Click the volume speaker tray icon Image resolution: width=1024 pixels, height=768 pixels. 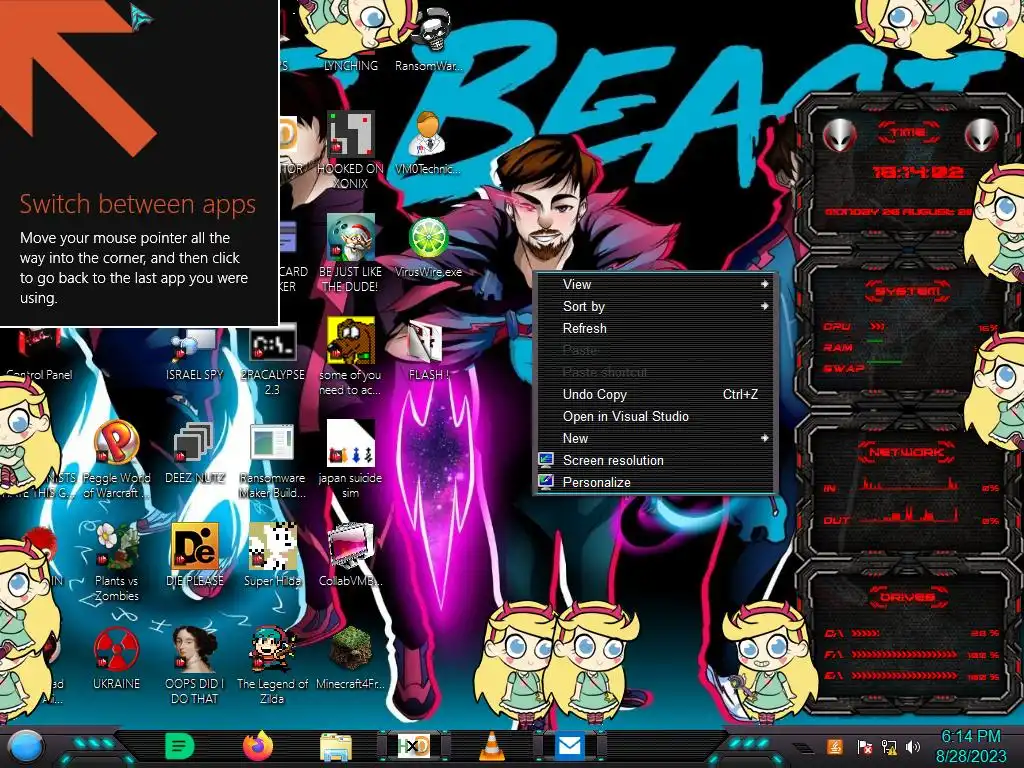tap(913, 747)
